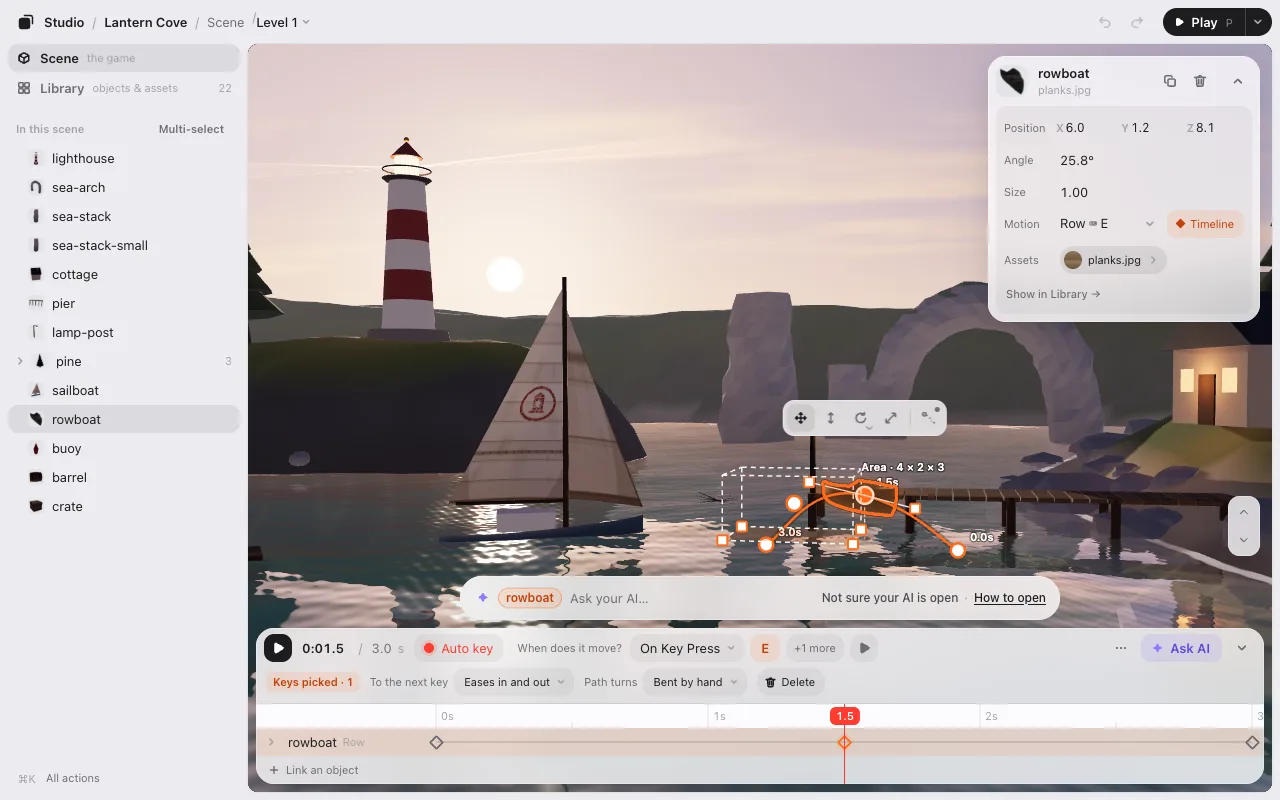Click the Play button
Screen dimensions: 1280x800
pyautogui.click(x=1204, y=22)
